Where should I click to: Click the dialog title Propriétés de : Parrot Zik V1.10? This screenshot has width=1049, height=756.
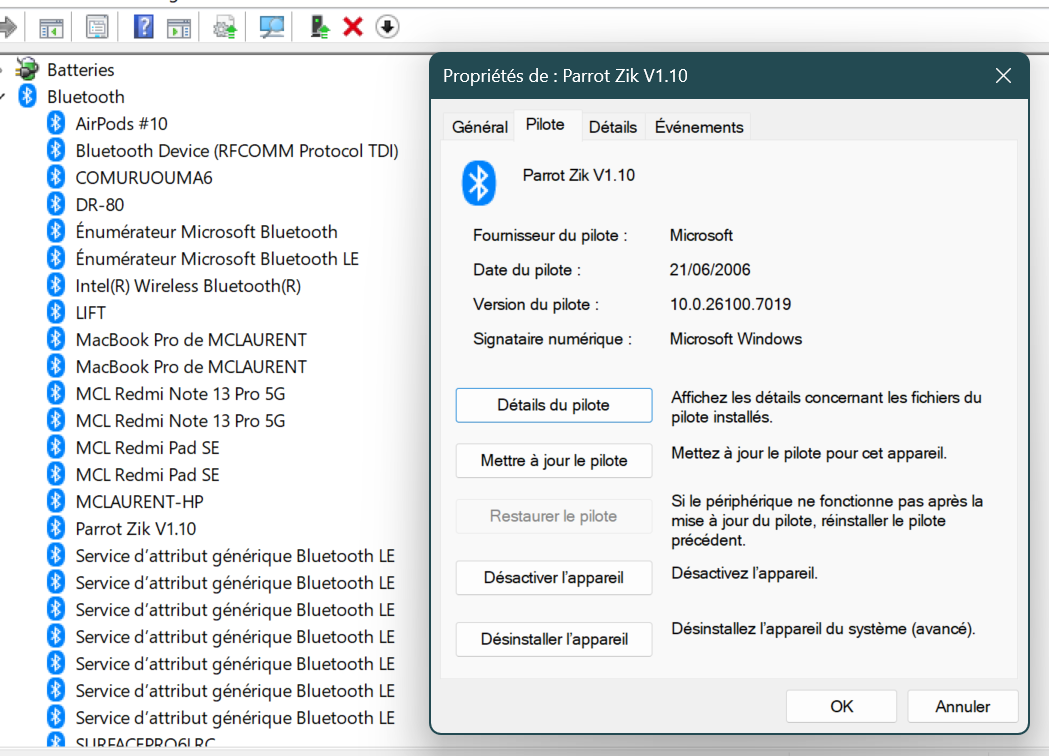coord(565,76)
